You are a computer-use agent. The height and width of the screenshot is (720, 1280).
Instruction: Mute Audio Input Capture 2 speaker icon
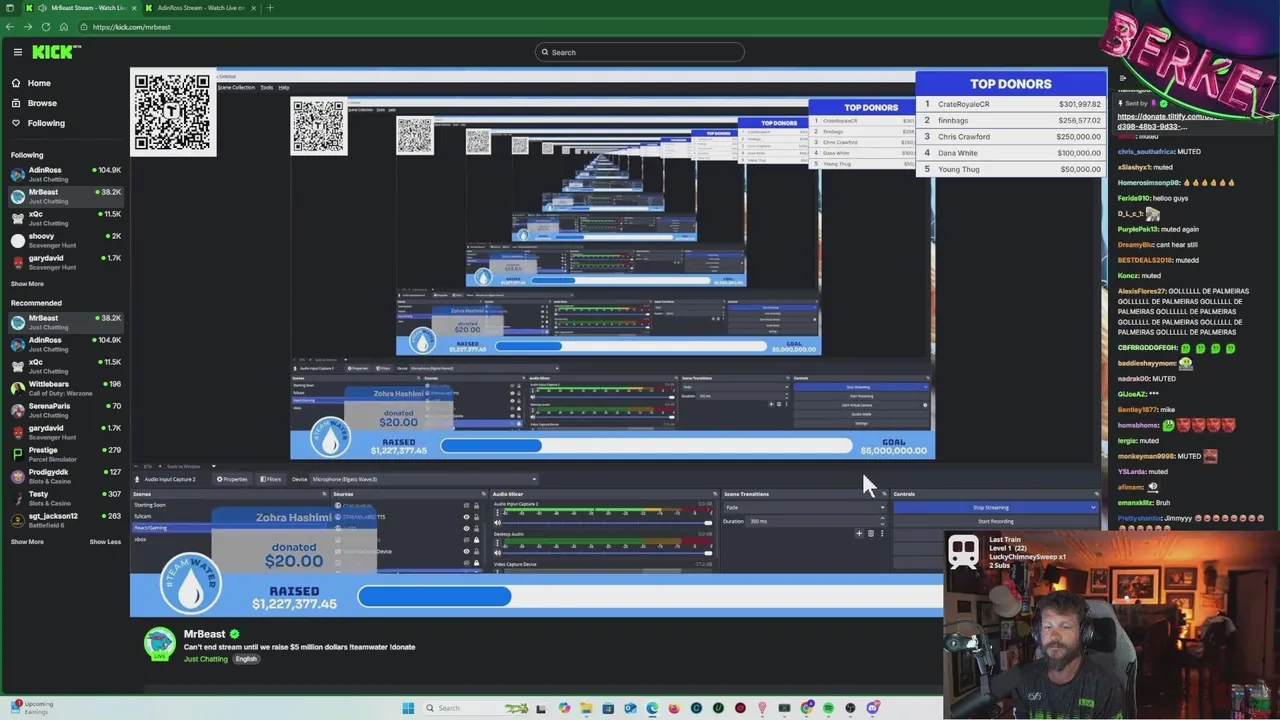tap(497, 523)
